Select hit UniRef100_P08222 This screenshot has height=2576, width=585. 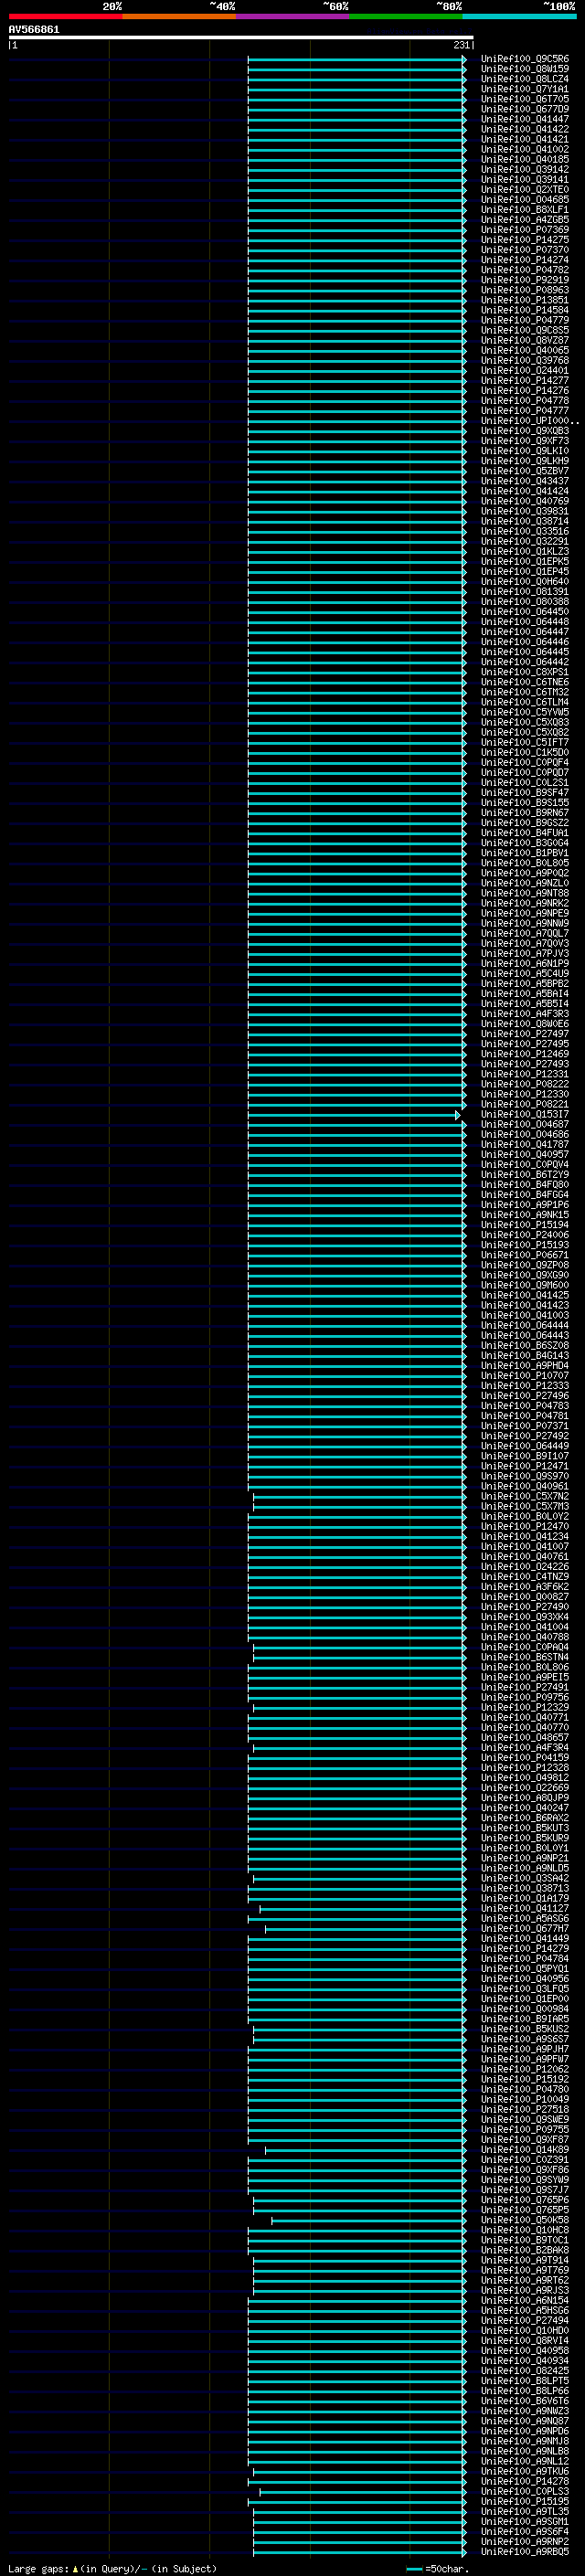point(524,1084)
